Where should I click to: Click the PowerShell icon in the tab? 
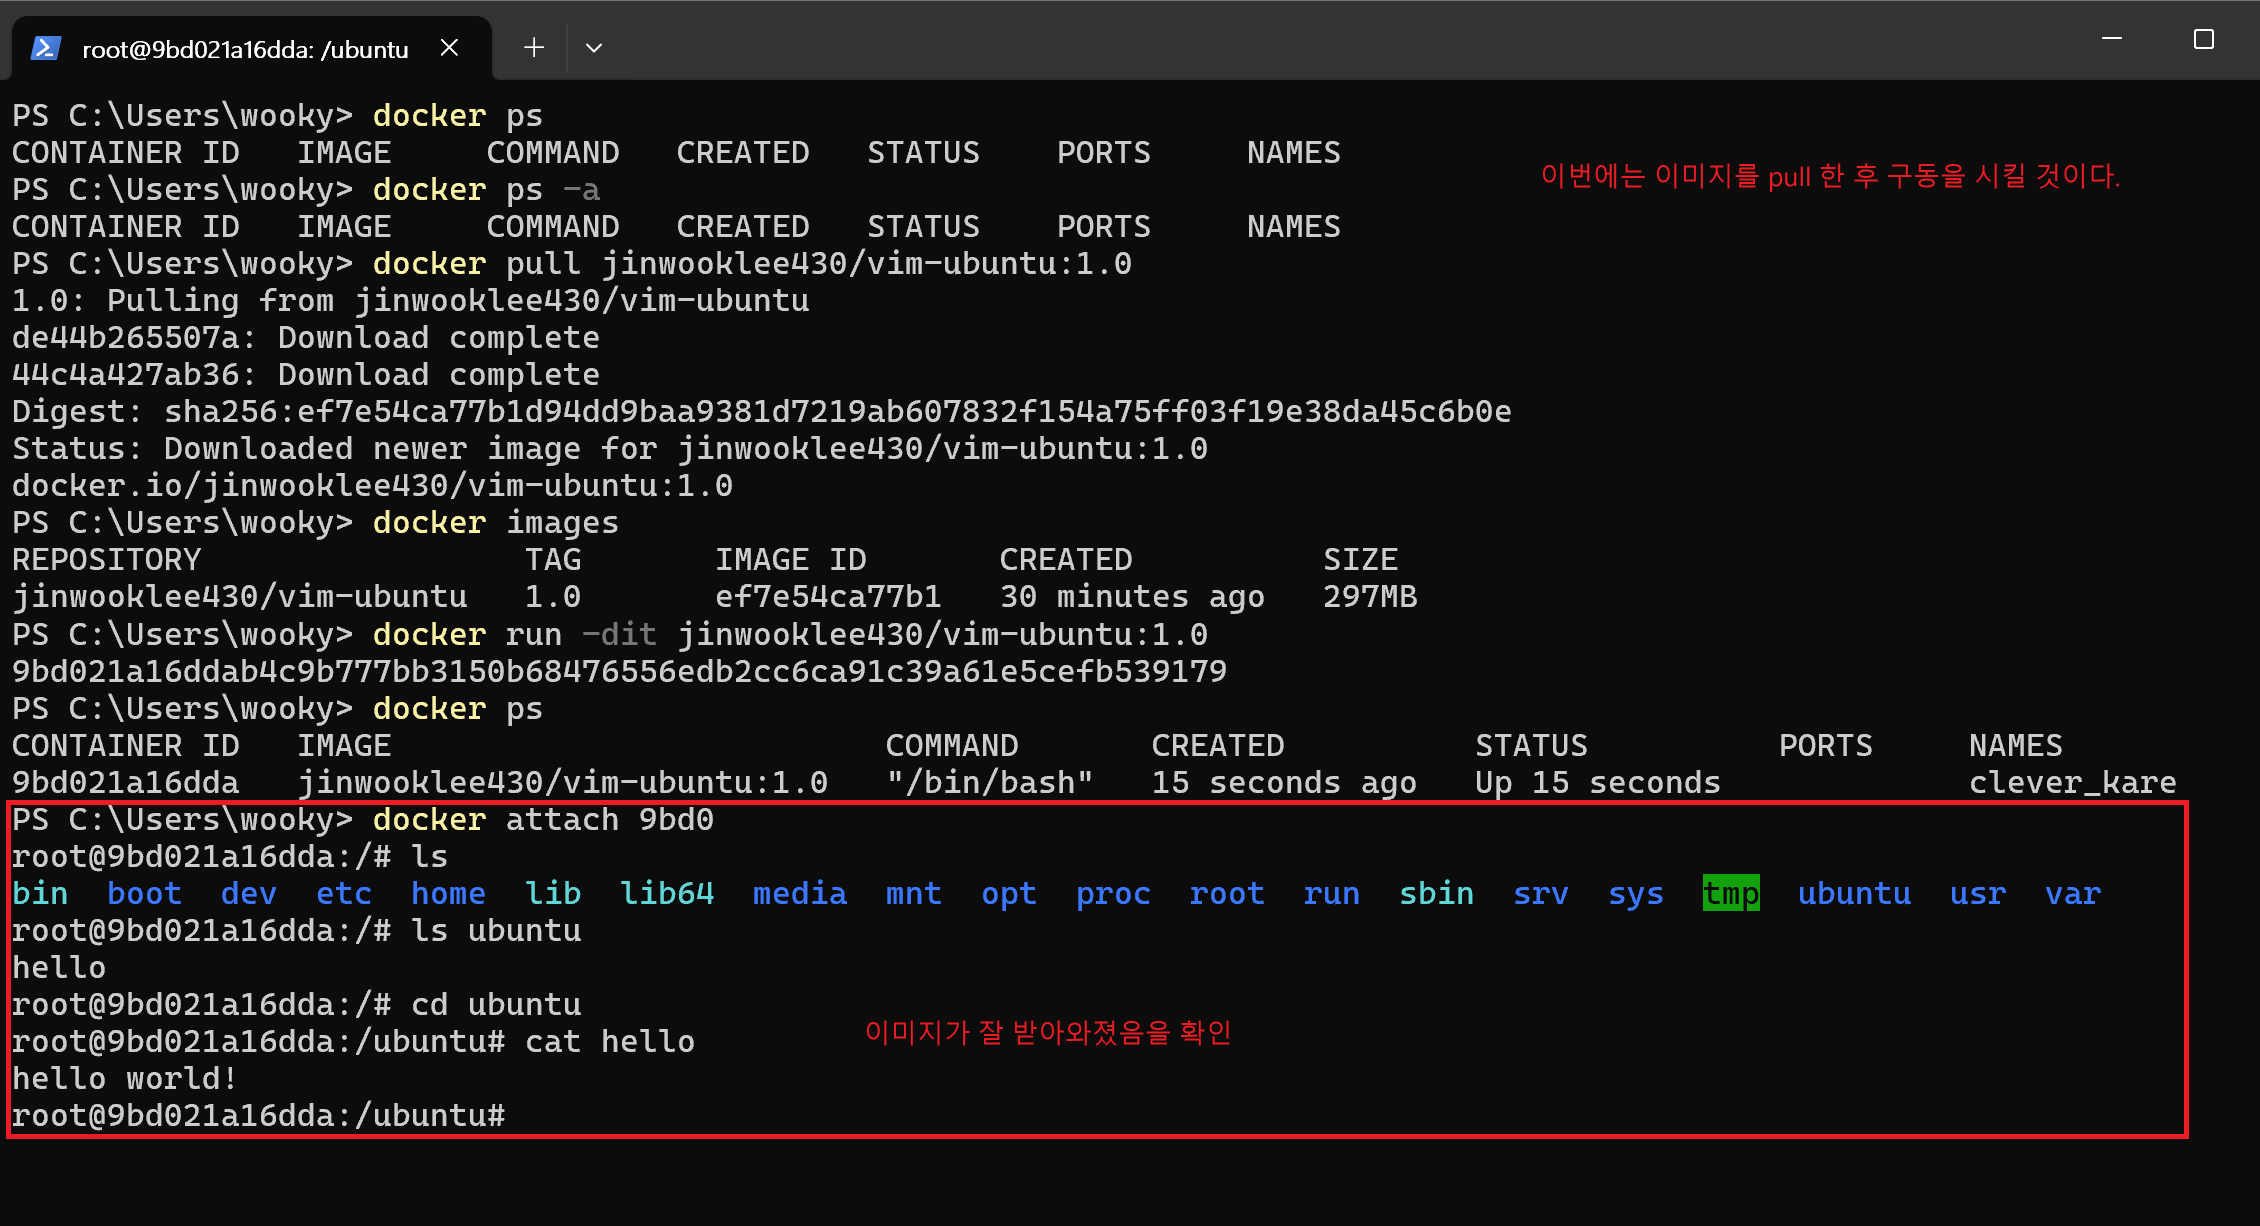(x=46, y=48)
